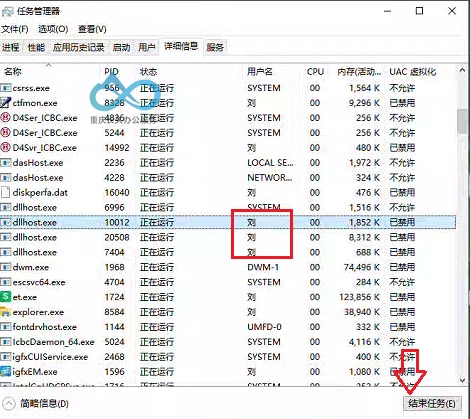The height and width of the screenshot is (419, 470).
Task: Switch to the 服务 tab
Action: pyautogui.click(x=215, y=47)
